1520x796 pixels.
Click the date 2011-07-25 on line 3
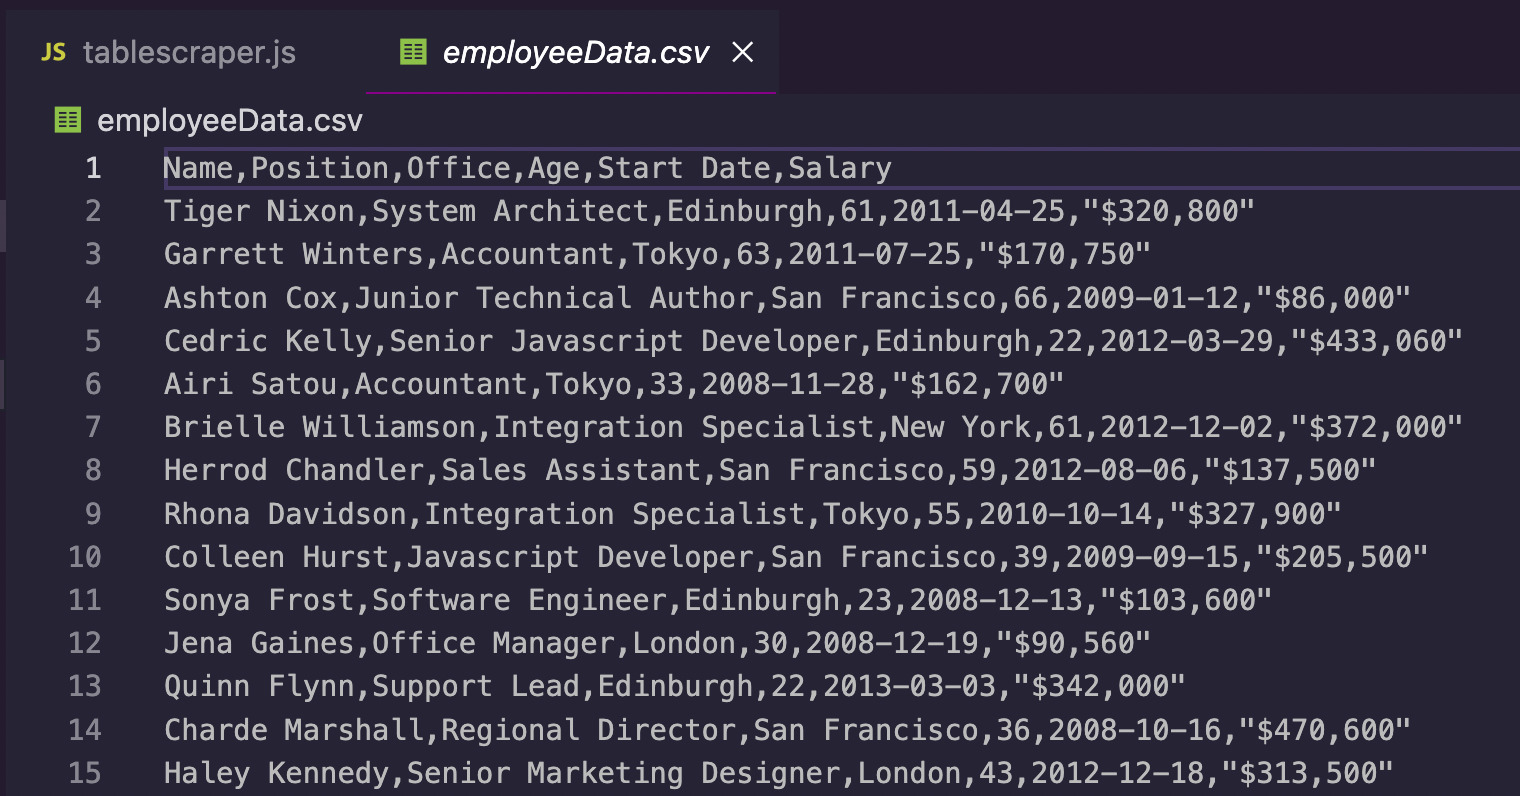[x=875, y=254]
